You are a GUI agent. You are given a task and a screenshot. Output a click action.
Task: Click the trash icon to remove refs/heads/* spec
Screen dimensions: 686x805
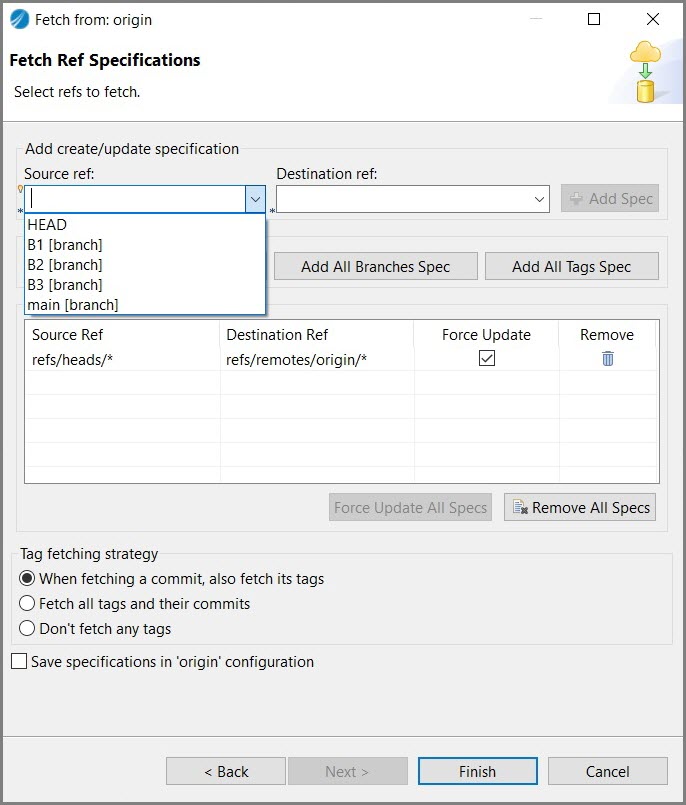[607, 359]
